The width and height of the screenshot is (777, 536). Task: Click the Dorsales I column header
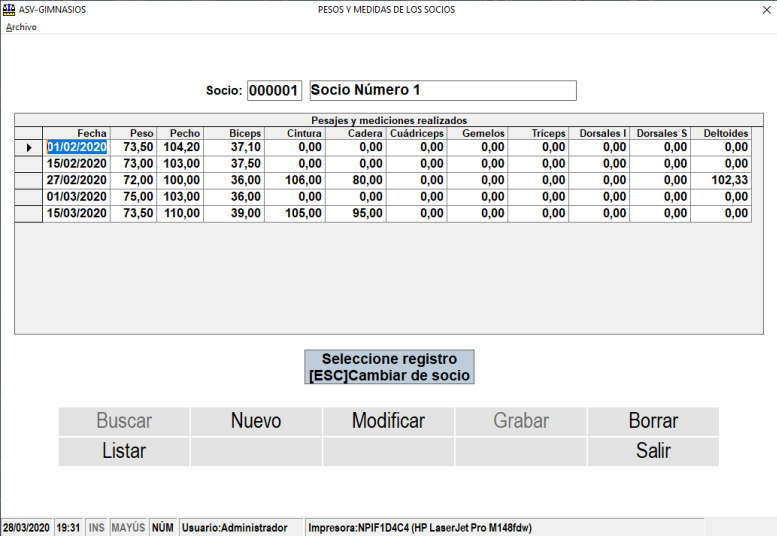click(x=600, y=133)
